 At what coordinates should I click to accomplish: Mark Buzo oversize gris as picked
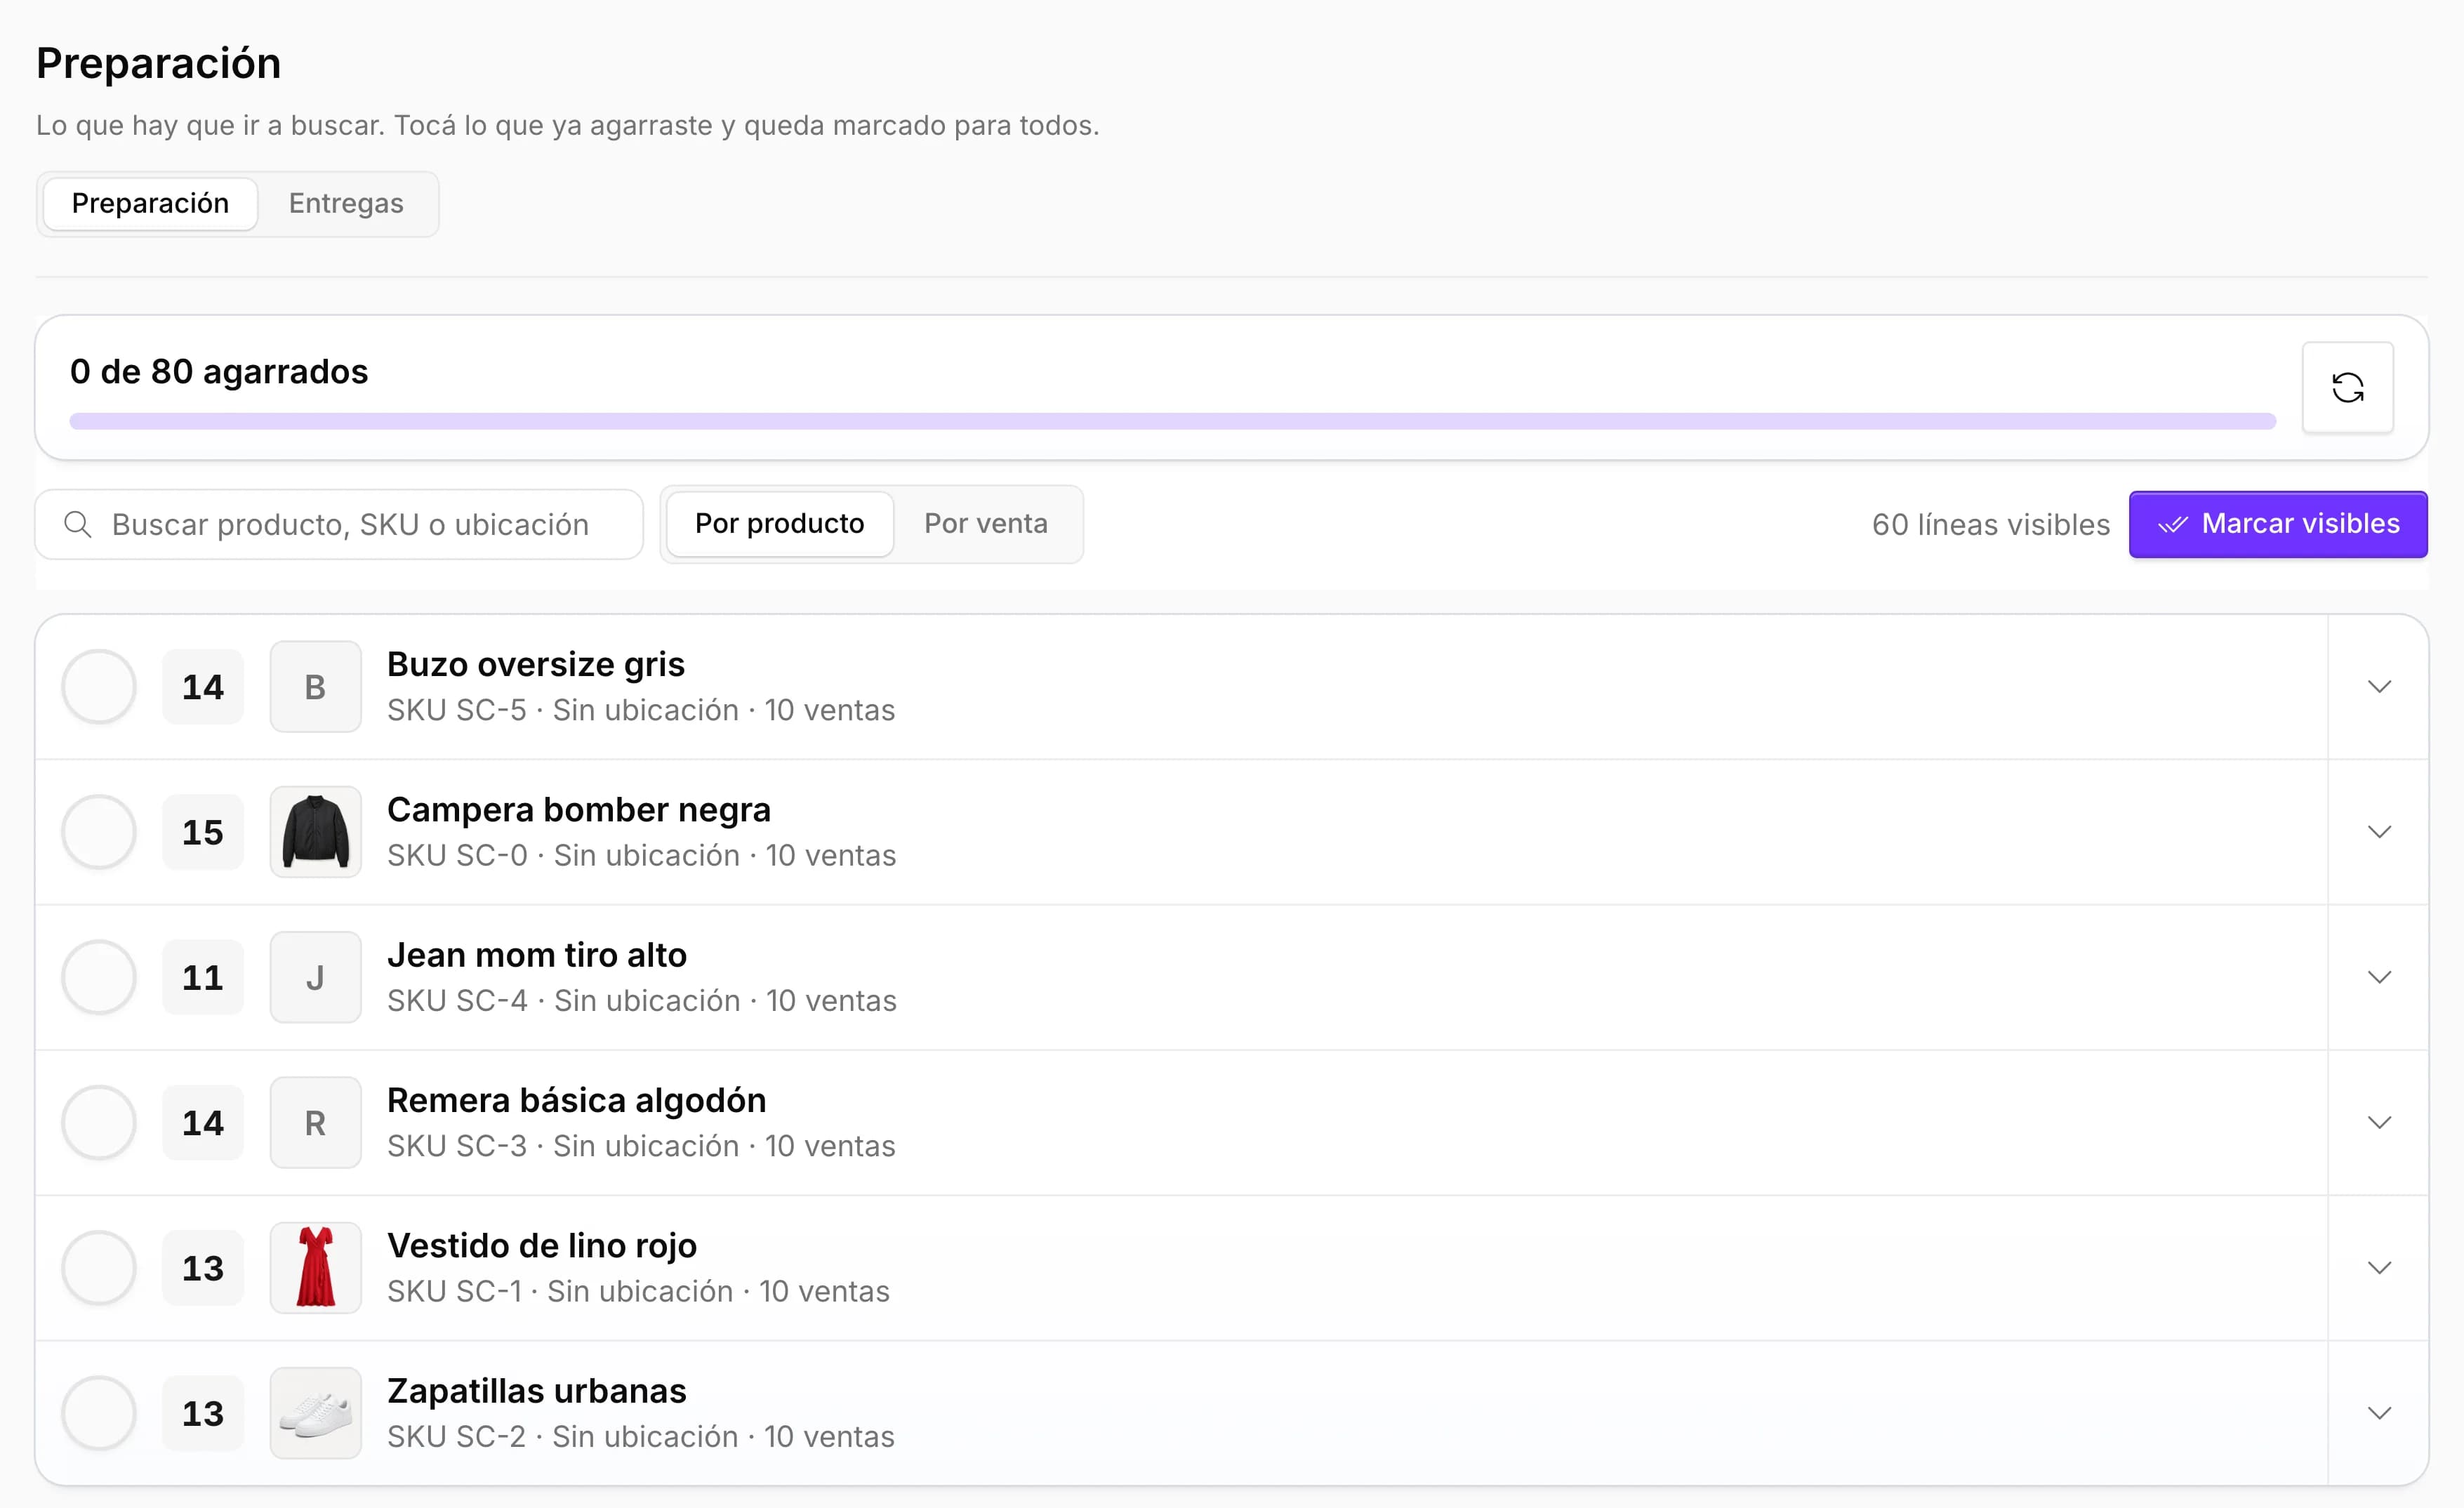pyautogui.click(x=99, y=686)
